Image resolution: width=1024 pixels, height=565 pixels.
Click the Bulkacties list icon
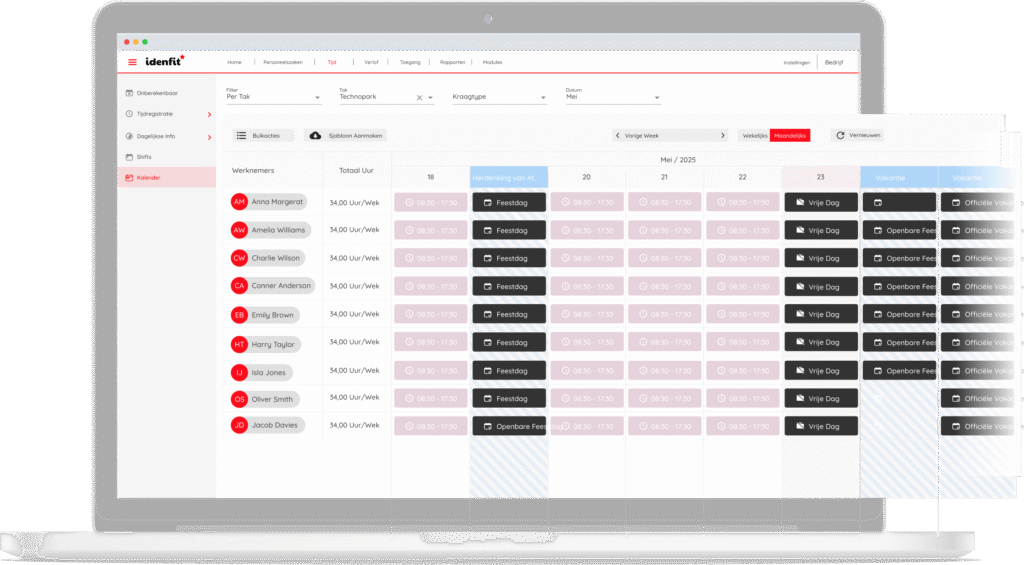tap(241, 135)
